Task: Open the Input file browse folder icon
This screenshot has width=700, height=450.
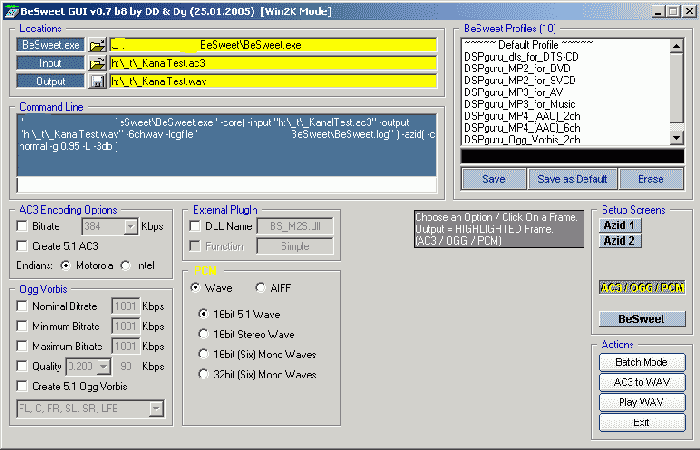Action: (97, 63)
